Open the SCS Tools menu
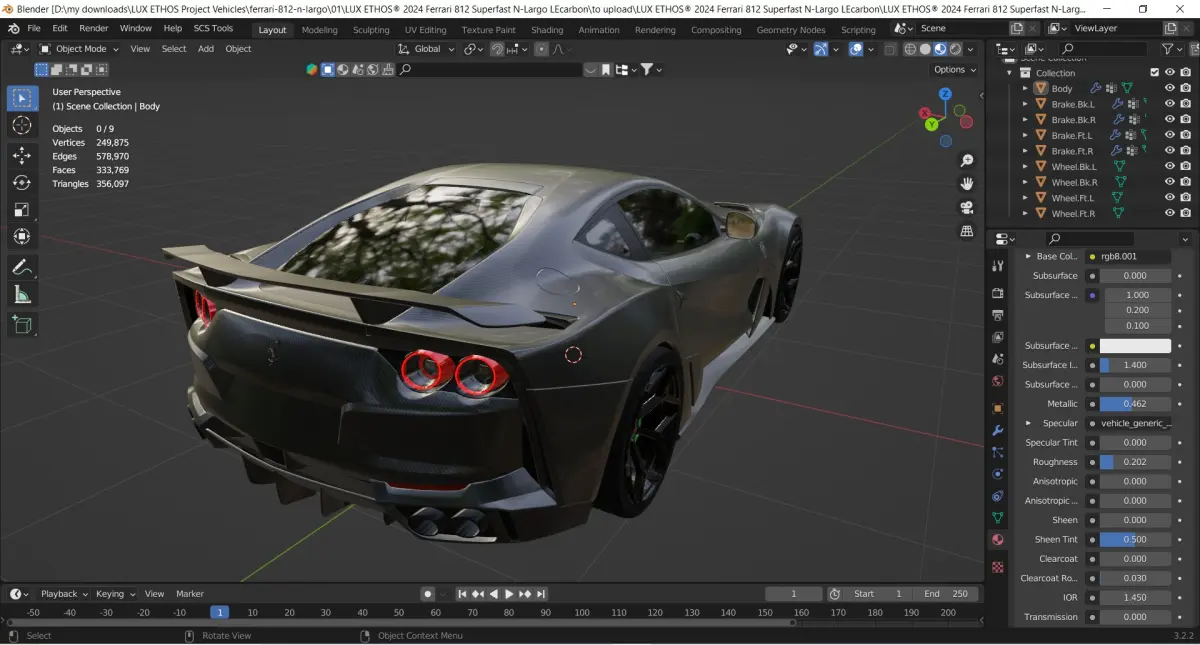 (213, 28)
